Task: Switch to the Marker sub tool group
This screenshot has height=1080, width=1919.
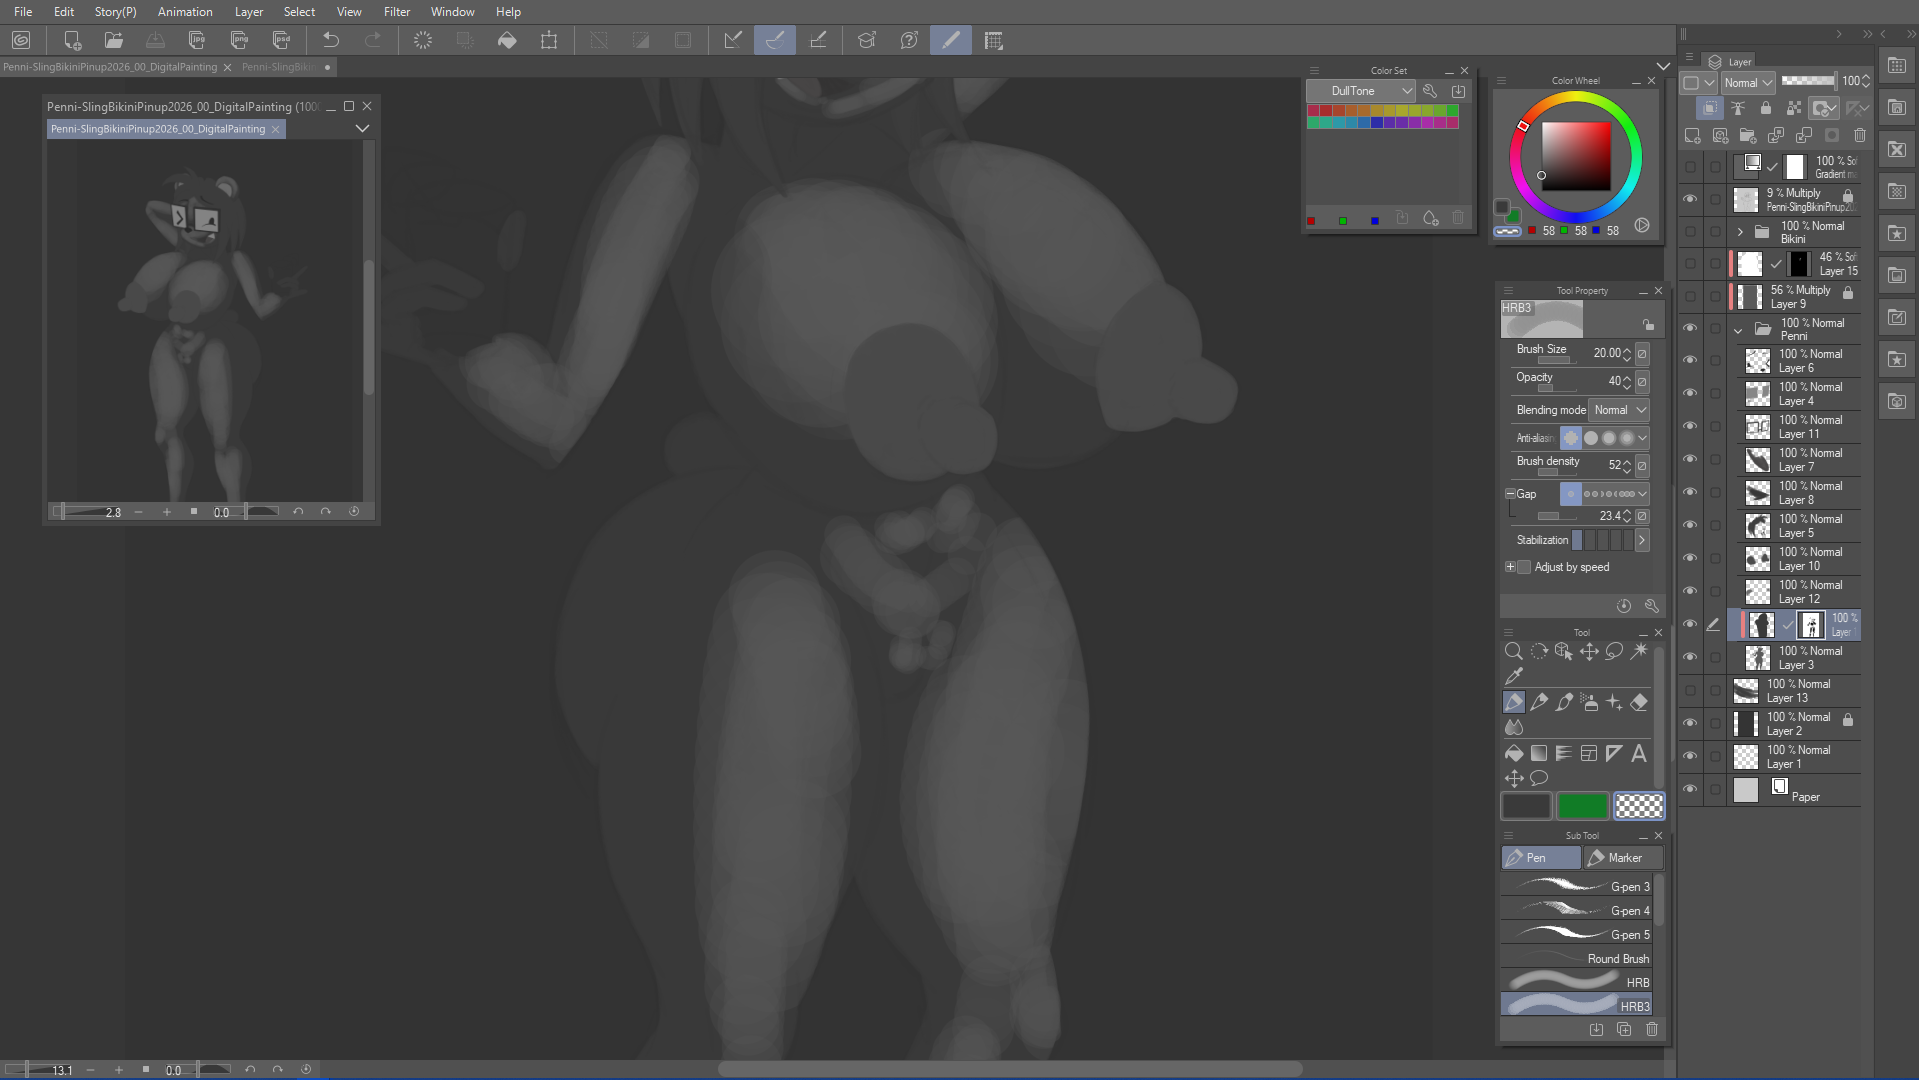Action: point(1623,858)
